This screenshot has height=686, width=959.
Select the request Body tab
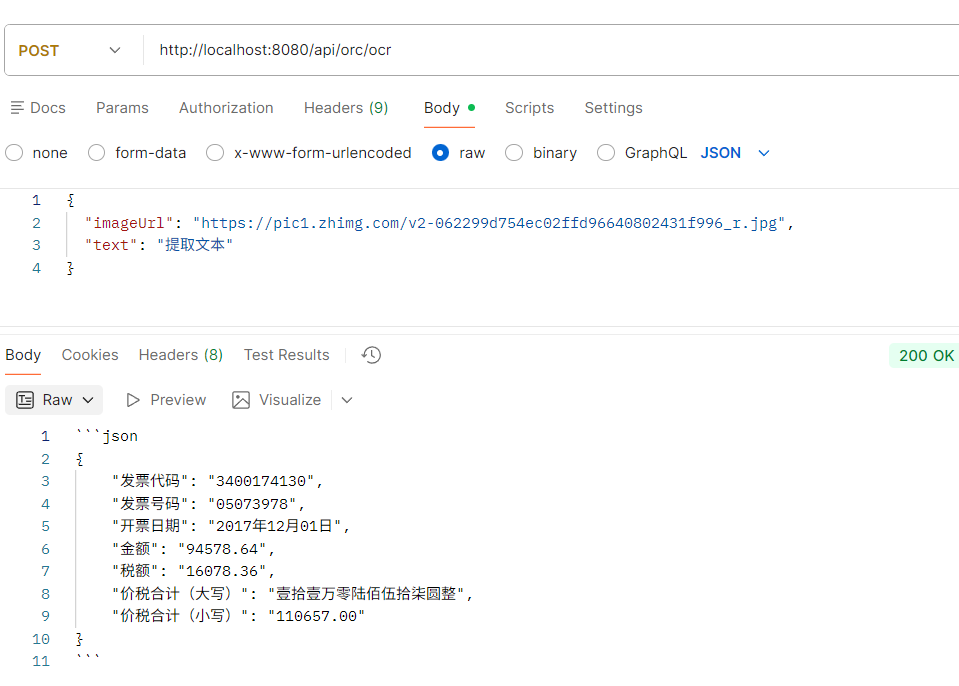coord(449,108)
